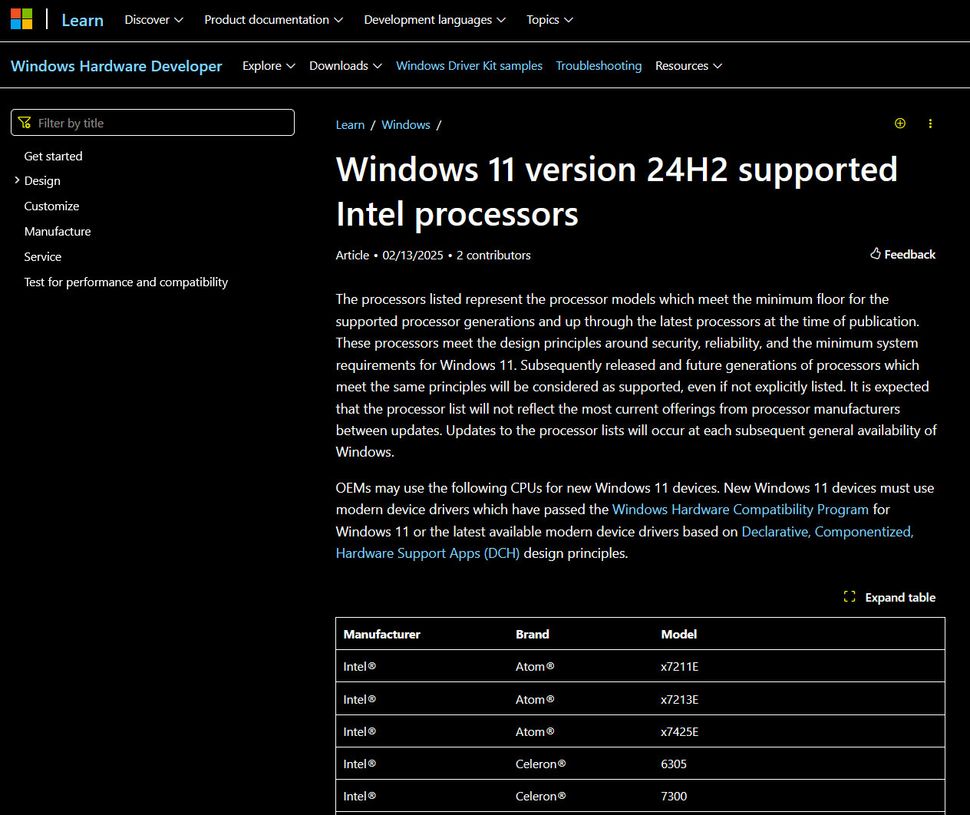This screenshot has width=970, height=815.
Task: Click the filter funnel icon in search box
Action: coord(24,122)
